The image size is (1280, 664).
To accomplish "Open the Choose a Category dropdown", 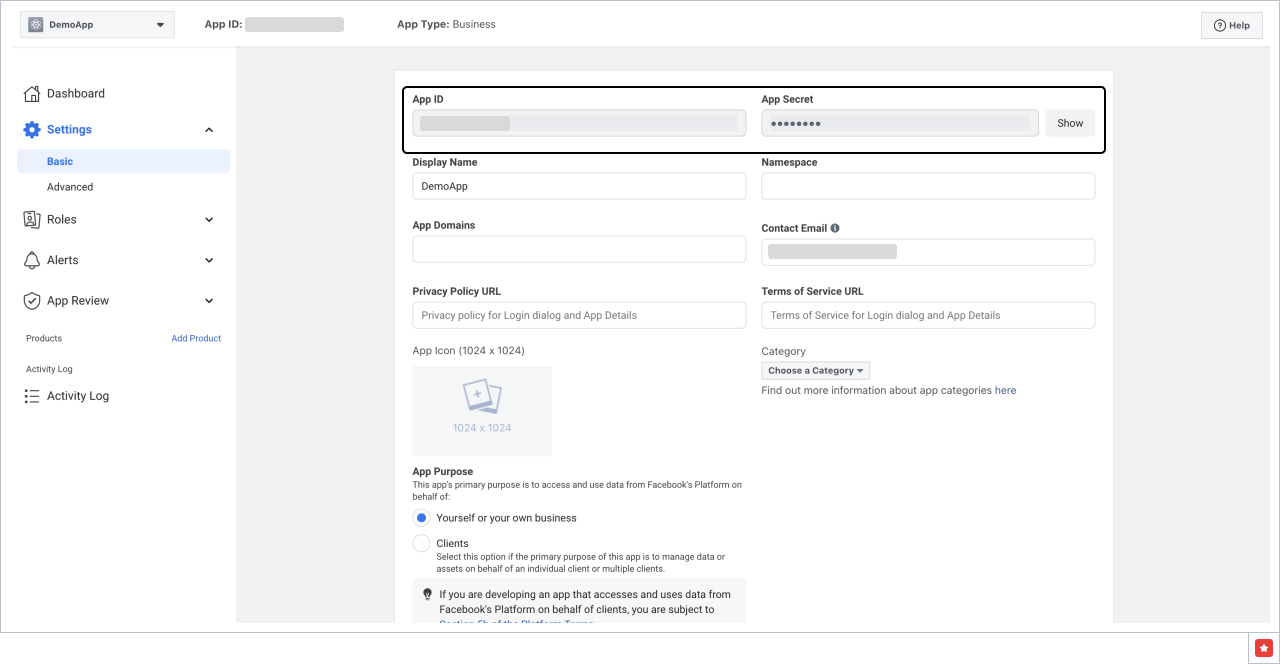I will [815, 370].
